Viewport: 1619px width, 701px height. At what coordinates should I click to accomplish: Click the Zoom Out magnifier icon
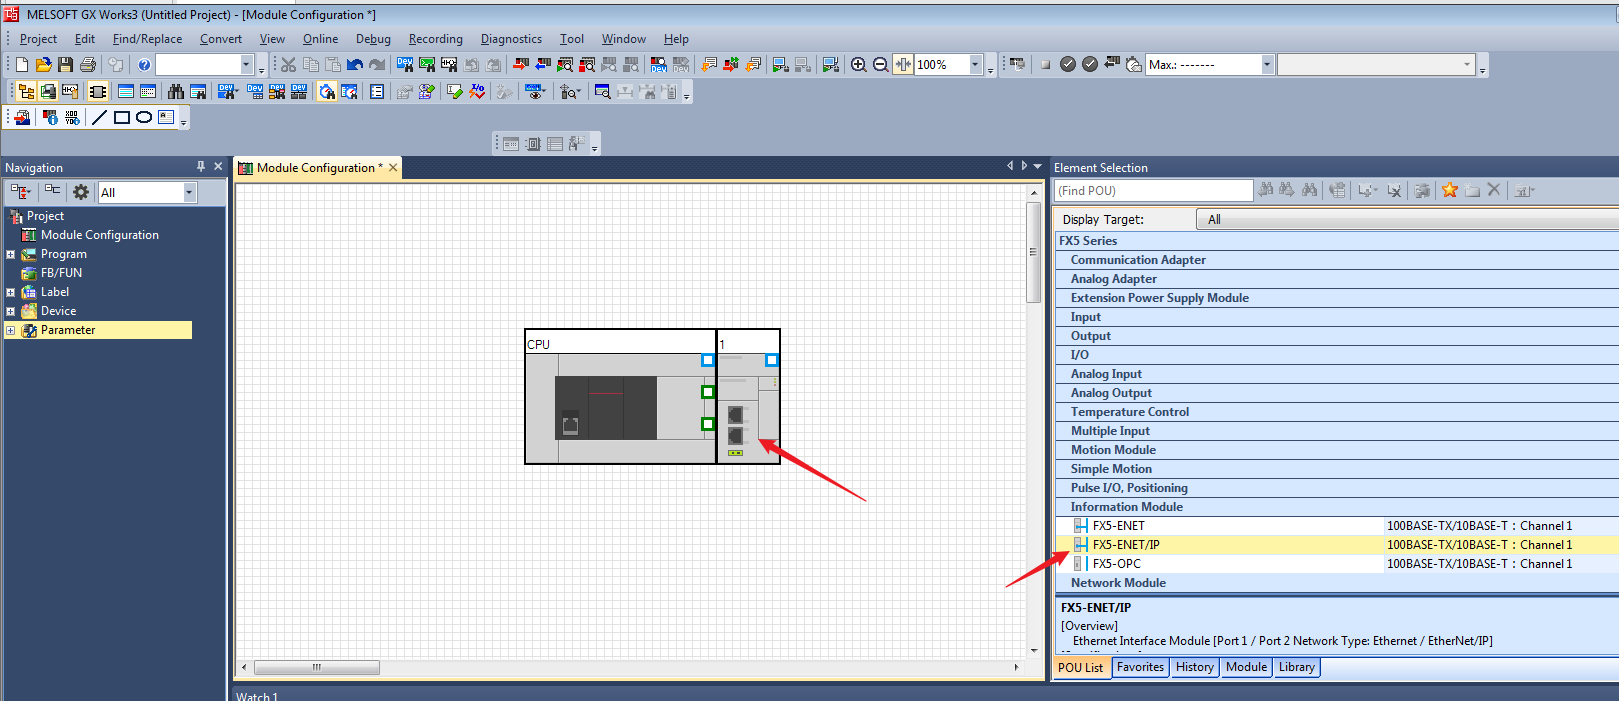click(x=880, y=64)
